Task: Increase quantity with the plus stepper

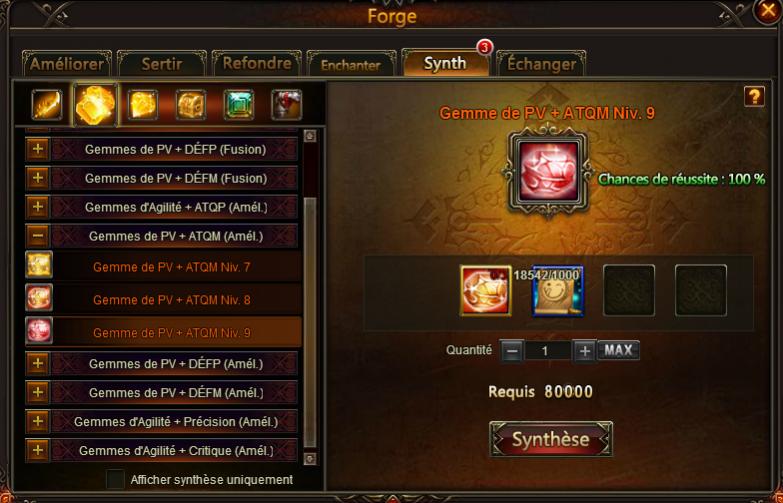Action: (x=584, y=351)
